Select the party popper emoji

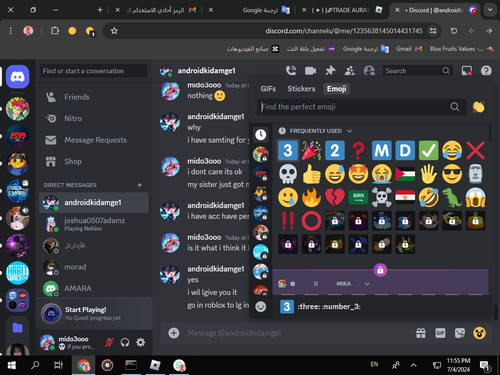[x=311, y=150]
